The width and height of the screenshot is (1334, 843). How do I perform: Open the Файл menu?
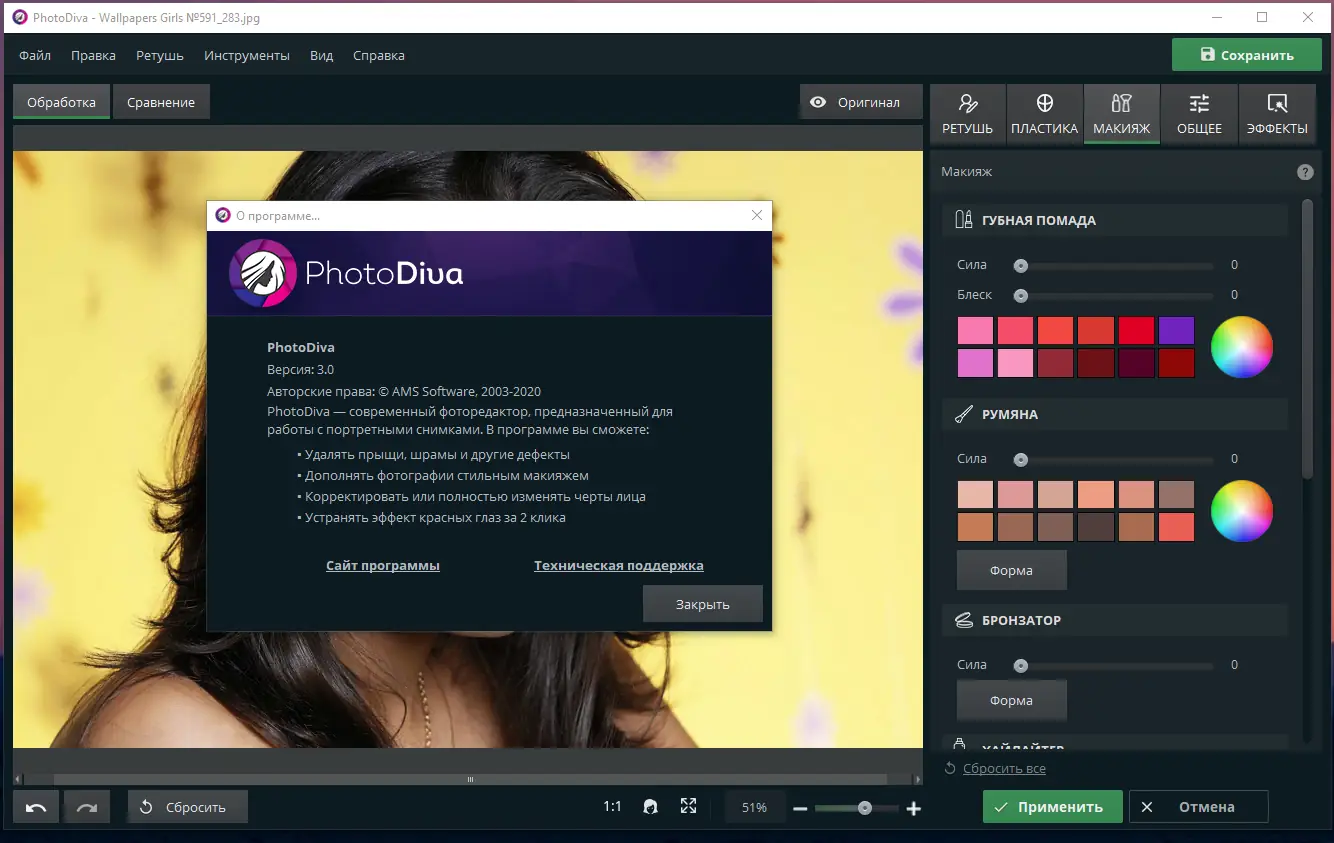pyautogui.click(x=35, y=56)
